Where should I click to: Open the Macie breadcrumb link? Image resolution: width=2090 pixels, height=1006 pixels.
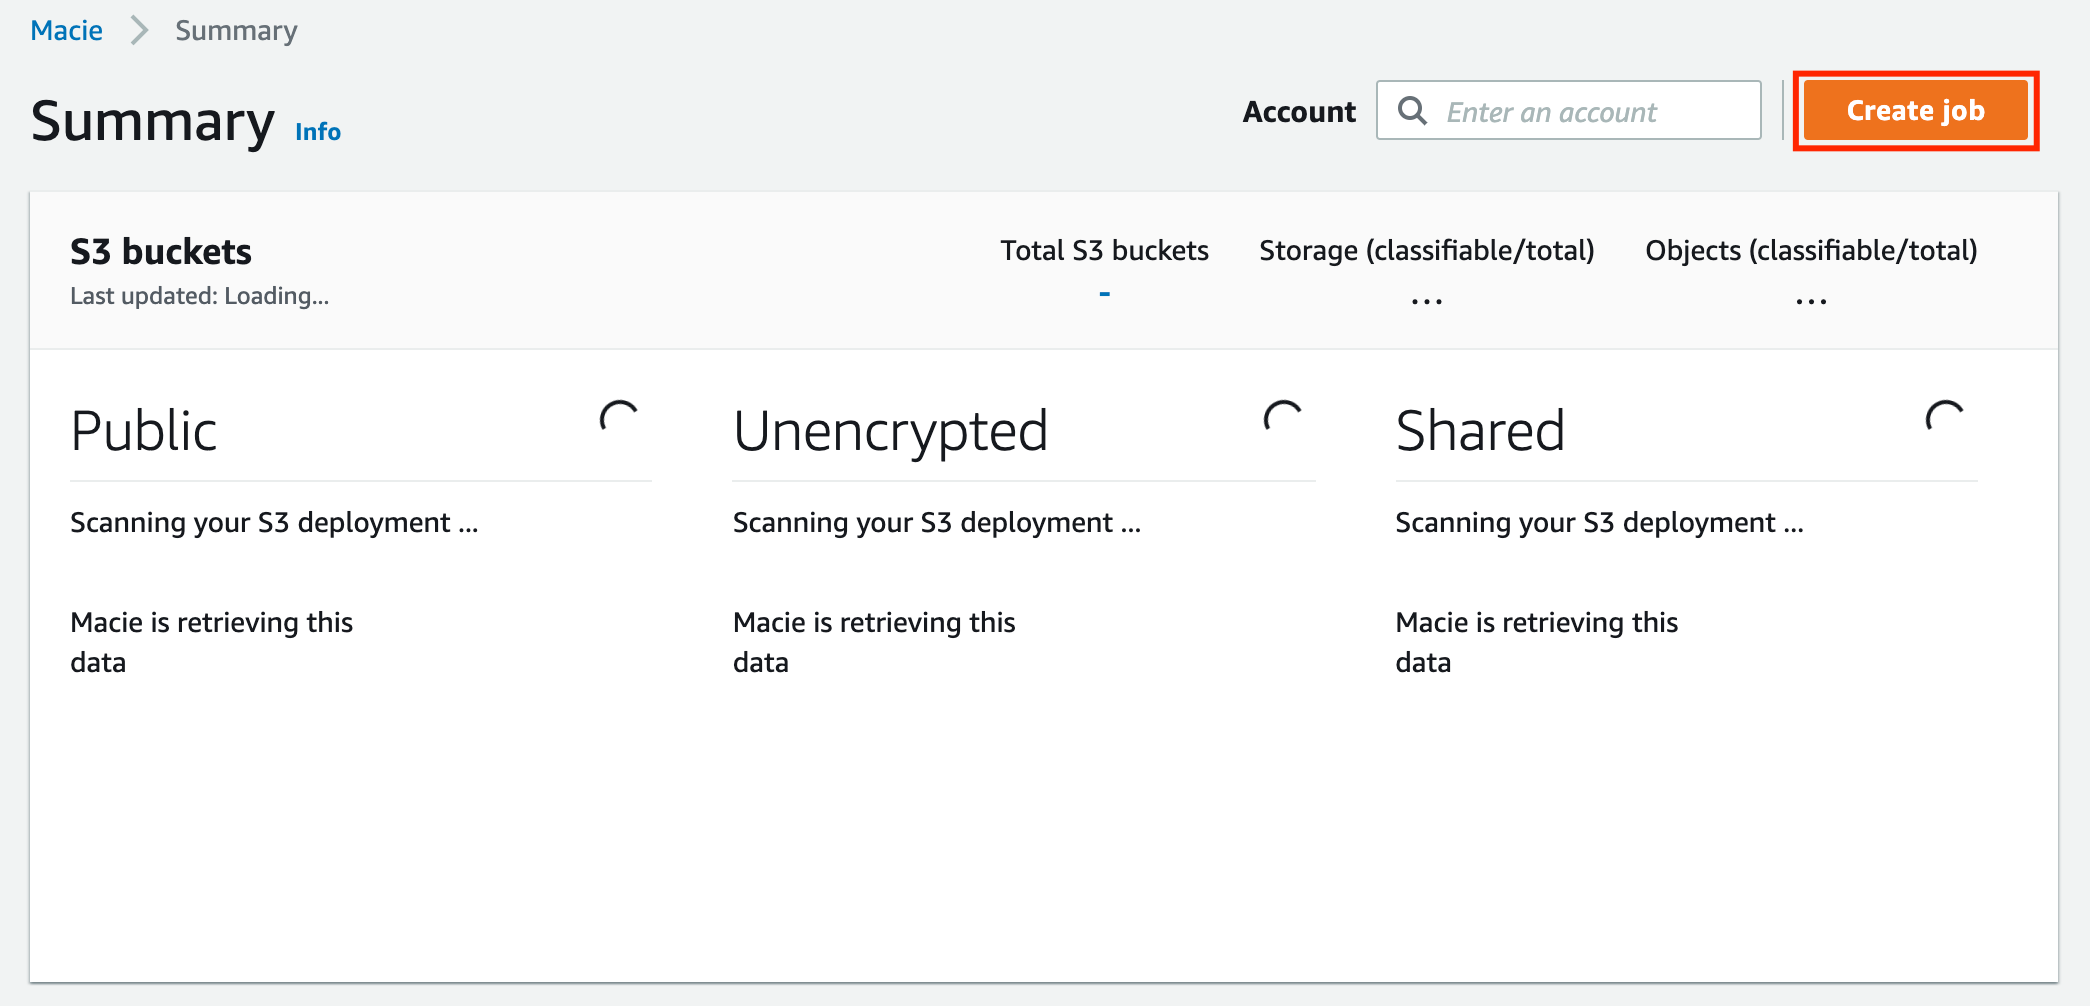67,31
